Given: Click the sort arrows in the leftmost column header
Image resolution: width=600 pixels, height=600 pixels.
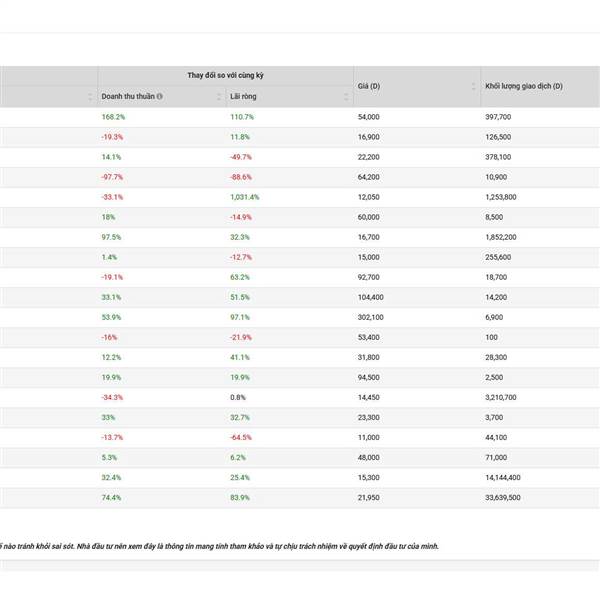Looking at the screenshot, I should 90,97.
